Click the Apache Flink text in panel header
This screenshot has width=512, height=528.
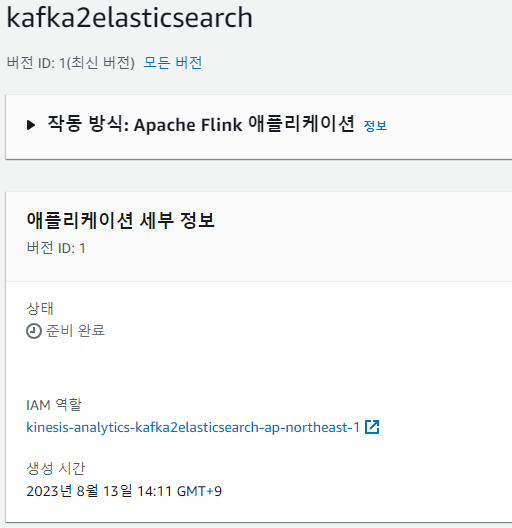point(188,125)
